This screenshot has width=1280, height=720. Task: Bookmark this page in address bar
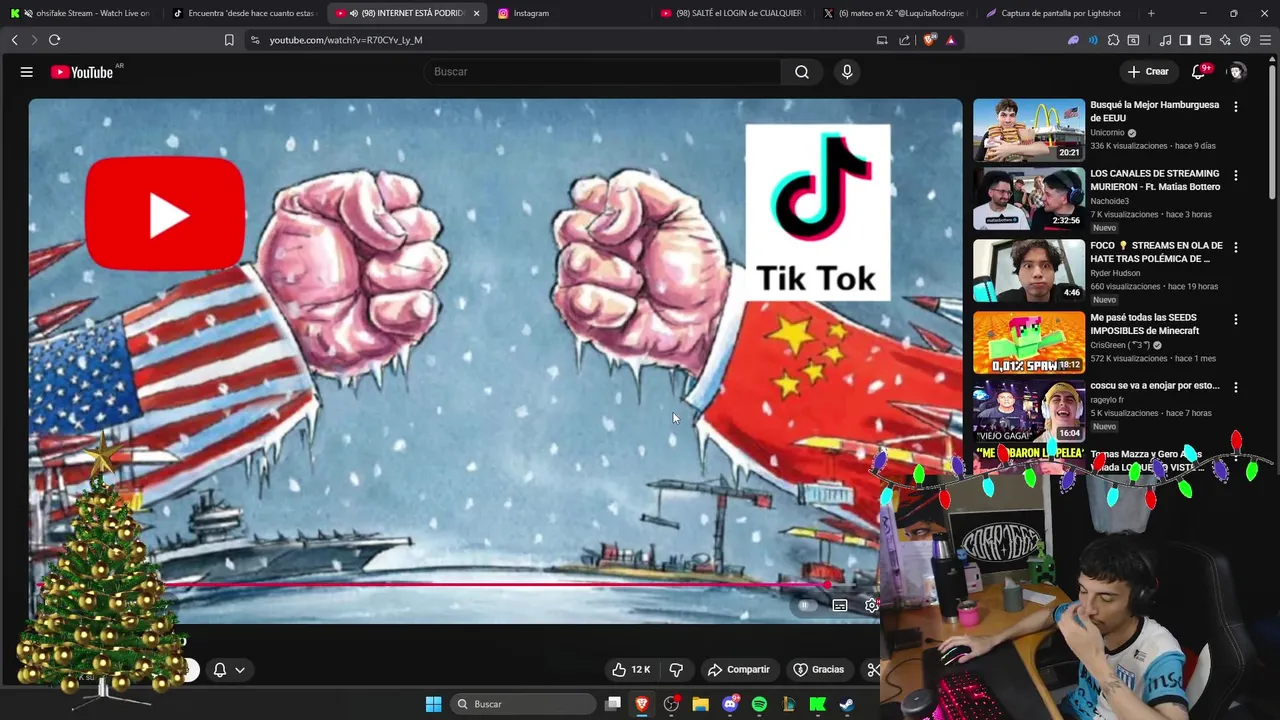click(229, 40)
